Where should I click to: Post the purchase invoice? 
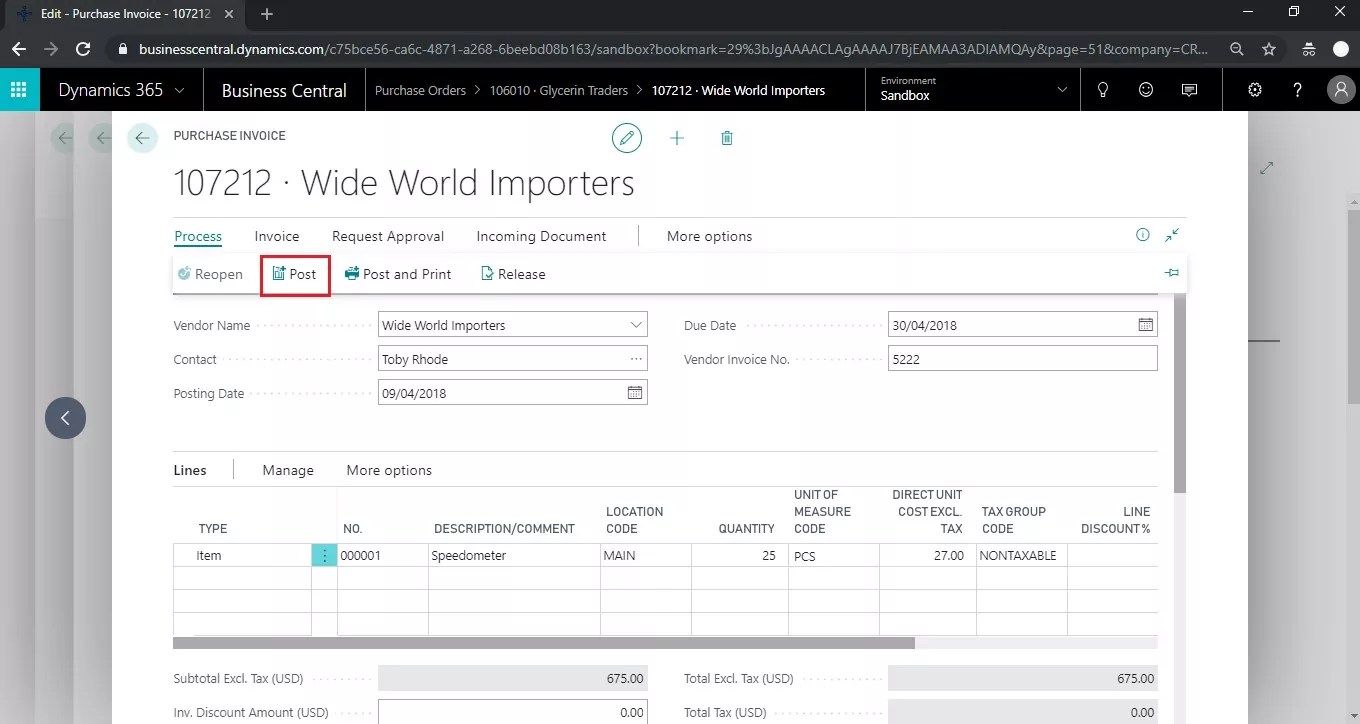point(295,274)
